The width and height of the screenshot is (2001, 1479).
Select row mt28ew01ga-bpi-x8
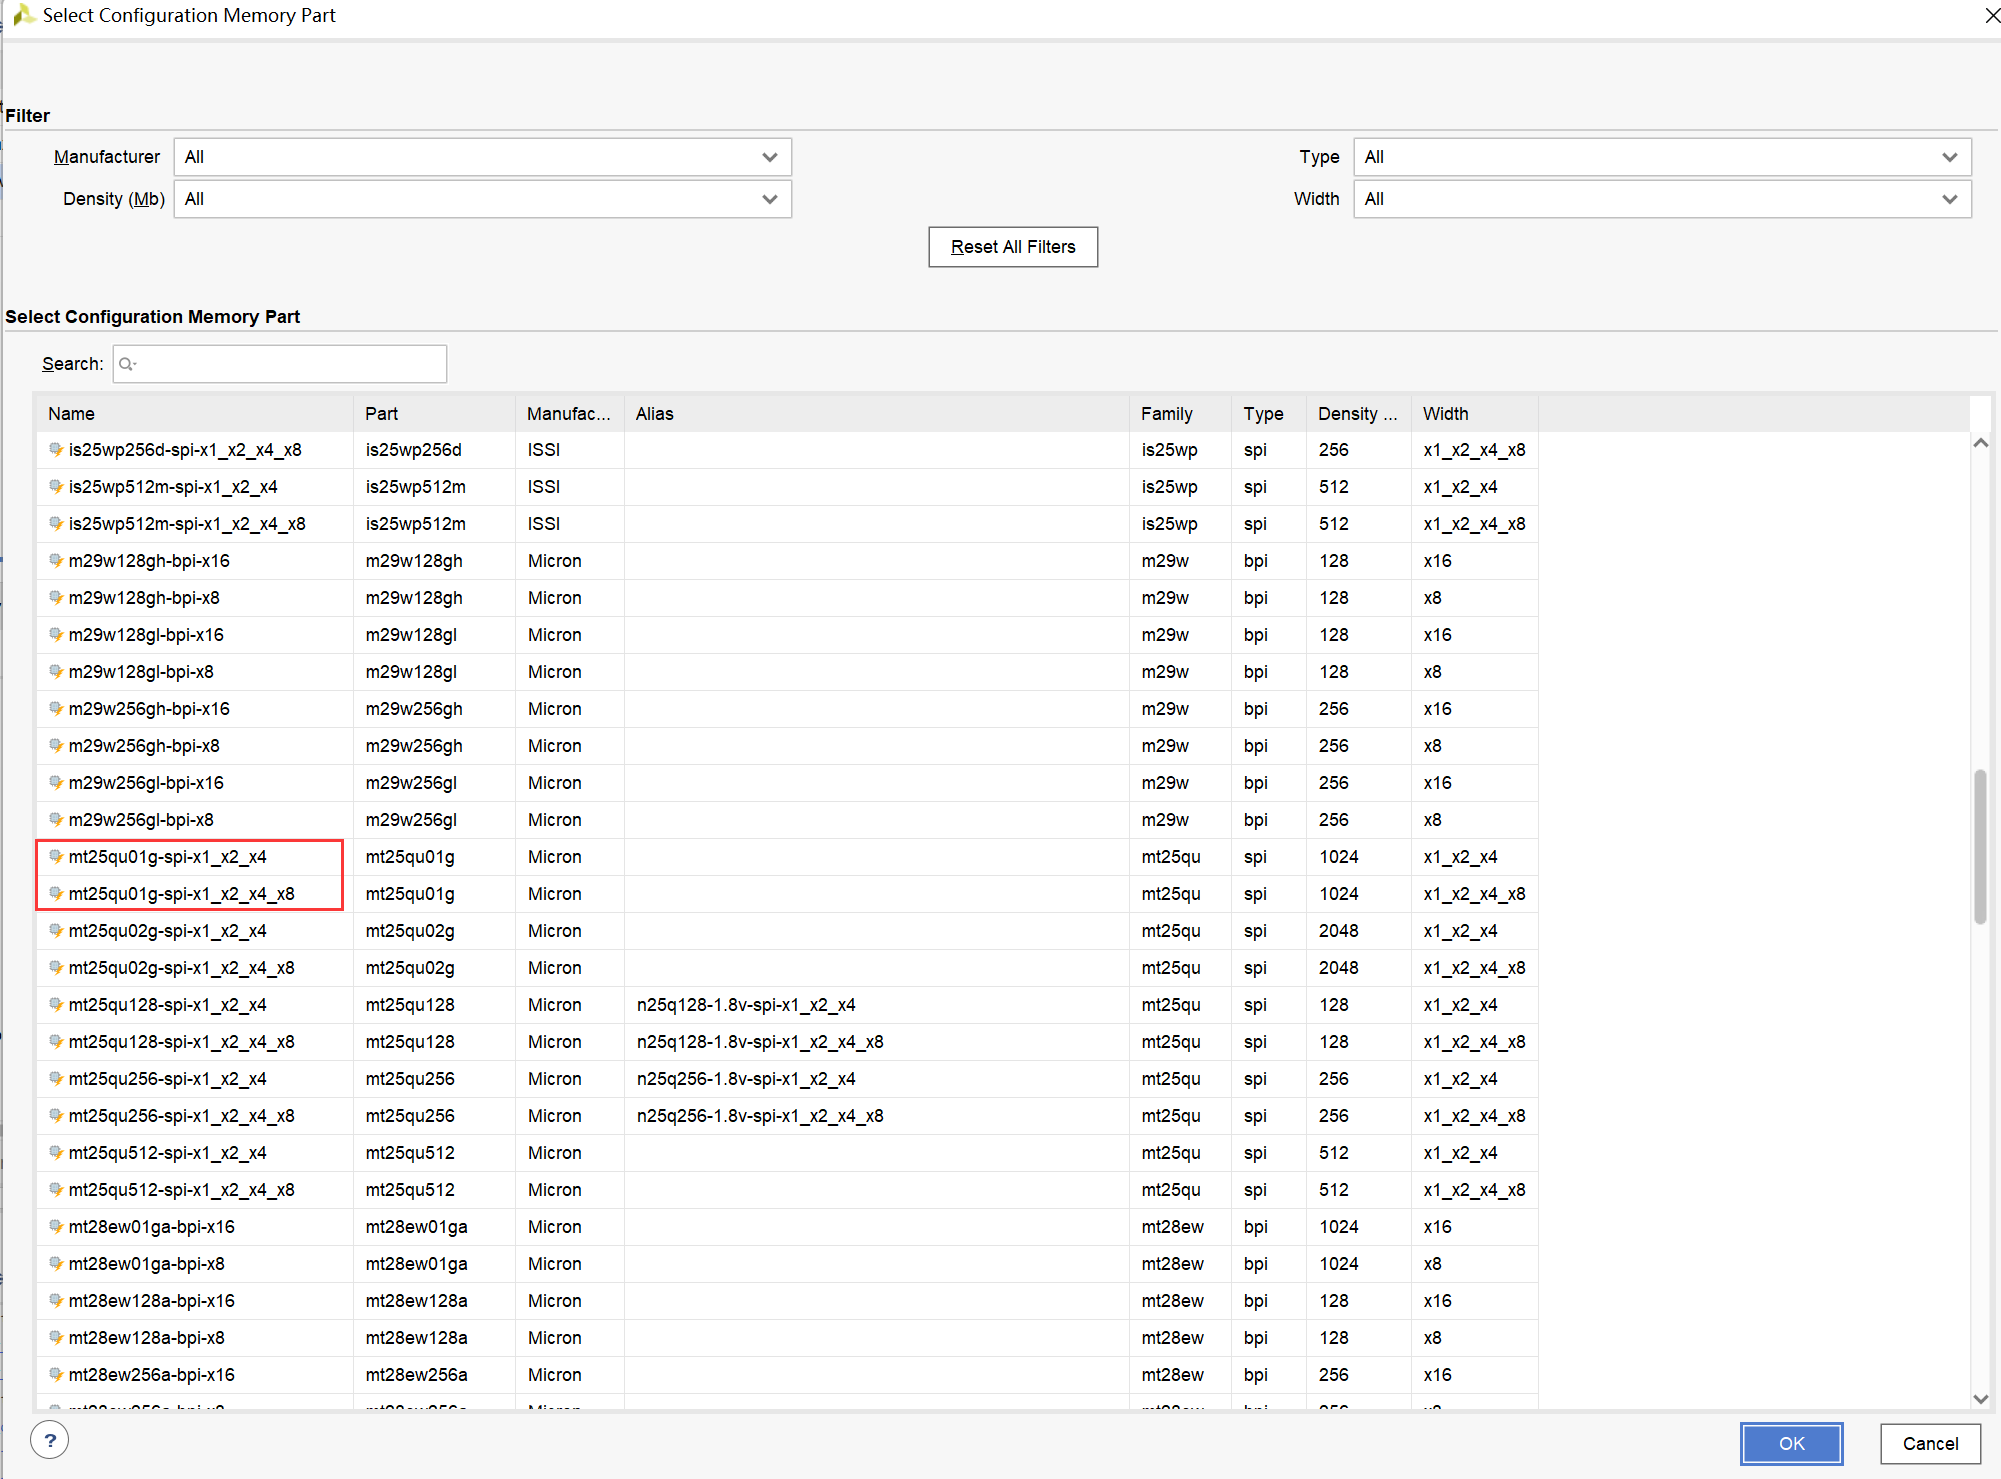pos(787,1263)
